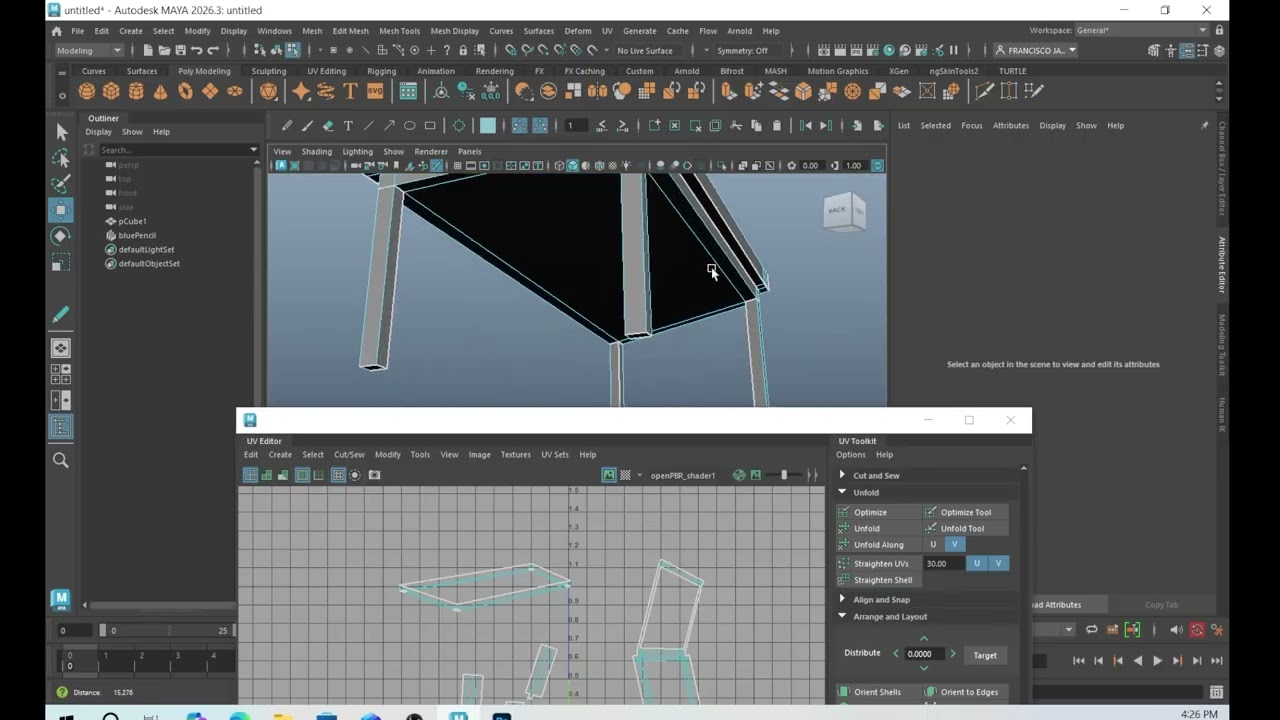Select the Select Tool arrow in toolbox

pyautogui.click(x=61, y=132)
